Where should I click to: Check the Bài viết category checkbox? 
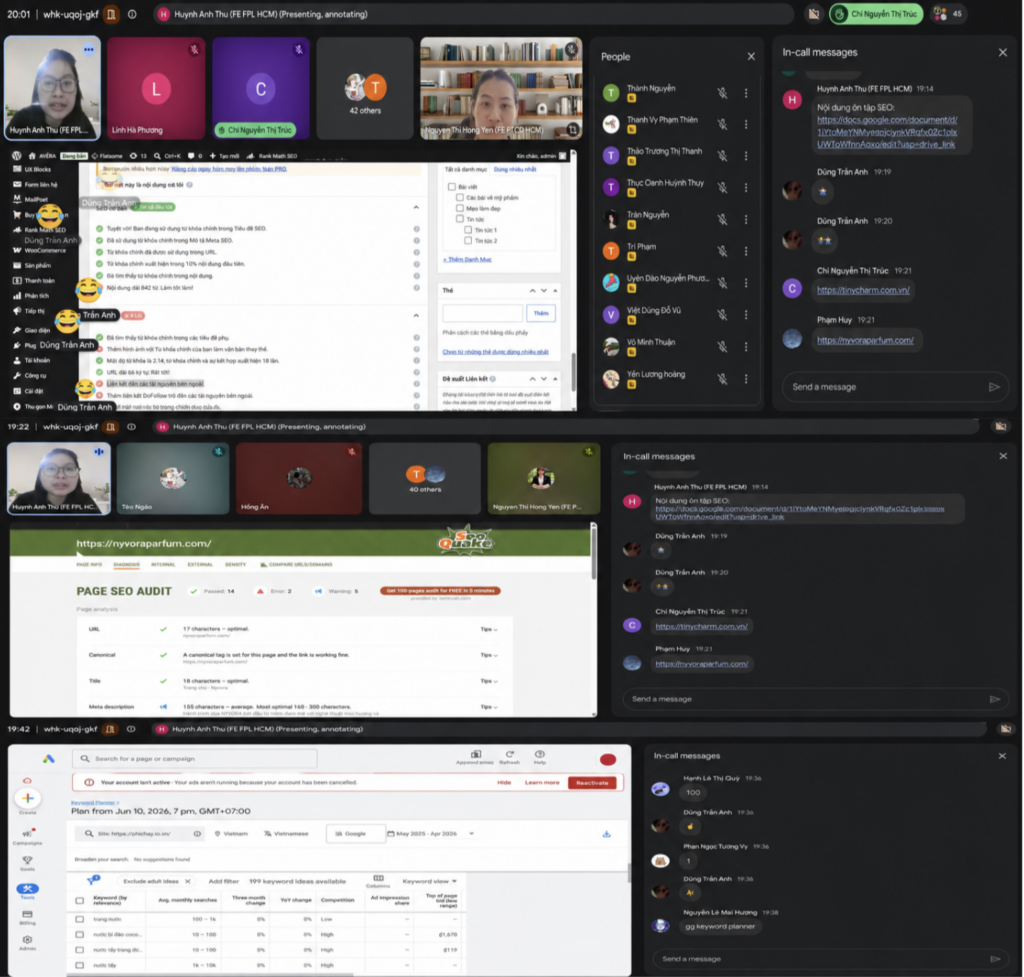point(451,186)
